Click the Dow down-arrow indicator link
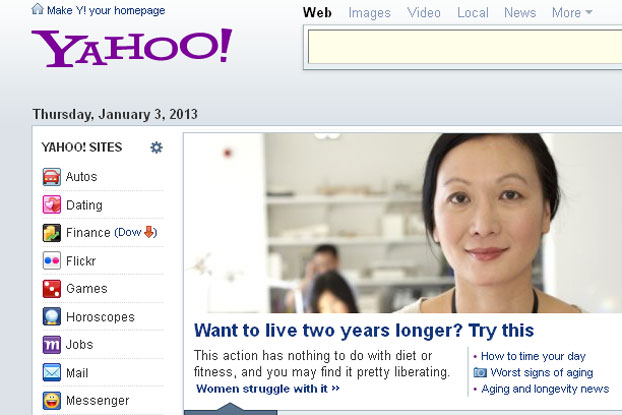 (x=136, y=232)
